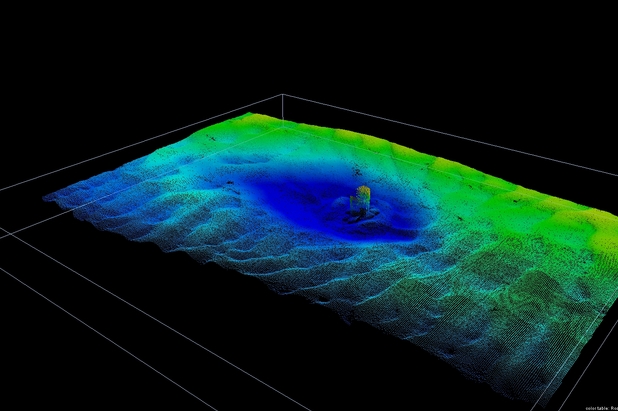Click the dark shadow at the pillar base
This screenshot has width=618, height=411.
point(358,213)
